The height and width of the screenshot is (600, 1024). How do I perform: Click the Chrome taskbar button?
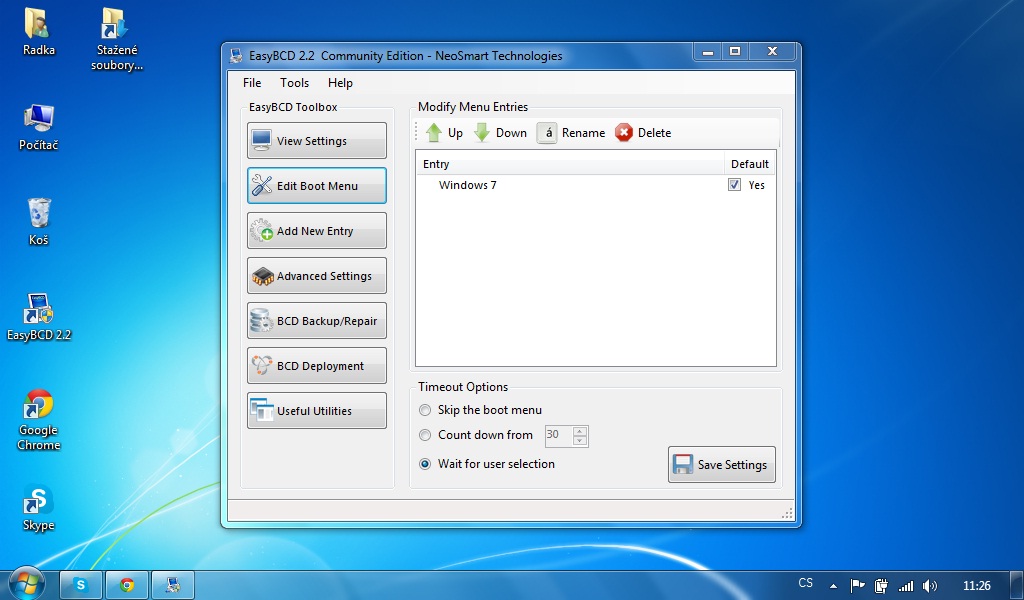pyautogui.click(x=127, y=585)
